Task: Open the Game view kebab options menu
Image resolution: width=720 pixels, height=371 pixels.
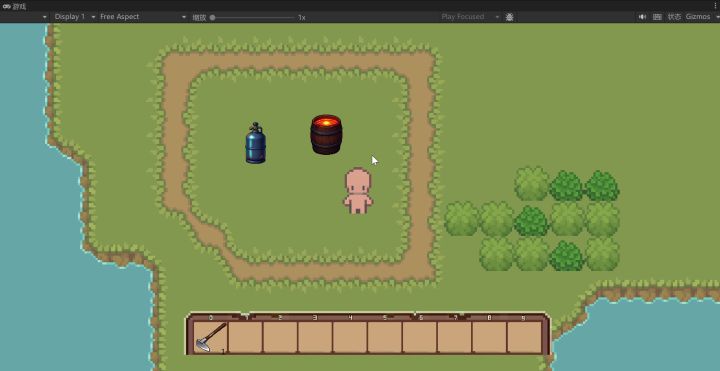Action: point(715,6)
